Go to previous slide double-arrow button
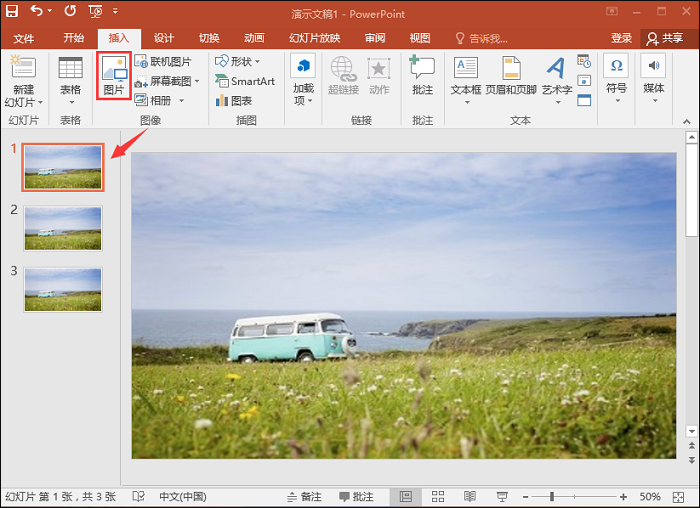 point(692,446)
